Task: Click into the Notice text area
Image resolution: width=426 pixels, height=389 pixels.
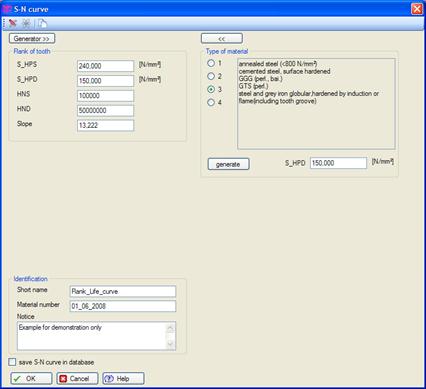Action: 92,336
